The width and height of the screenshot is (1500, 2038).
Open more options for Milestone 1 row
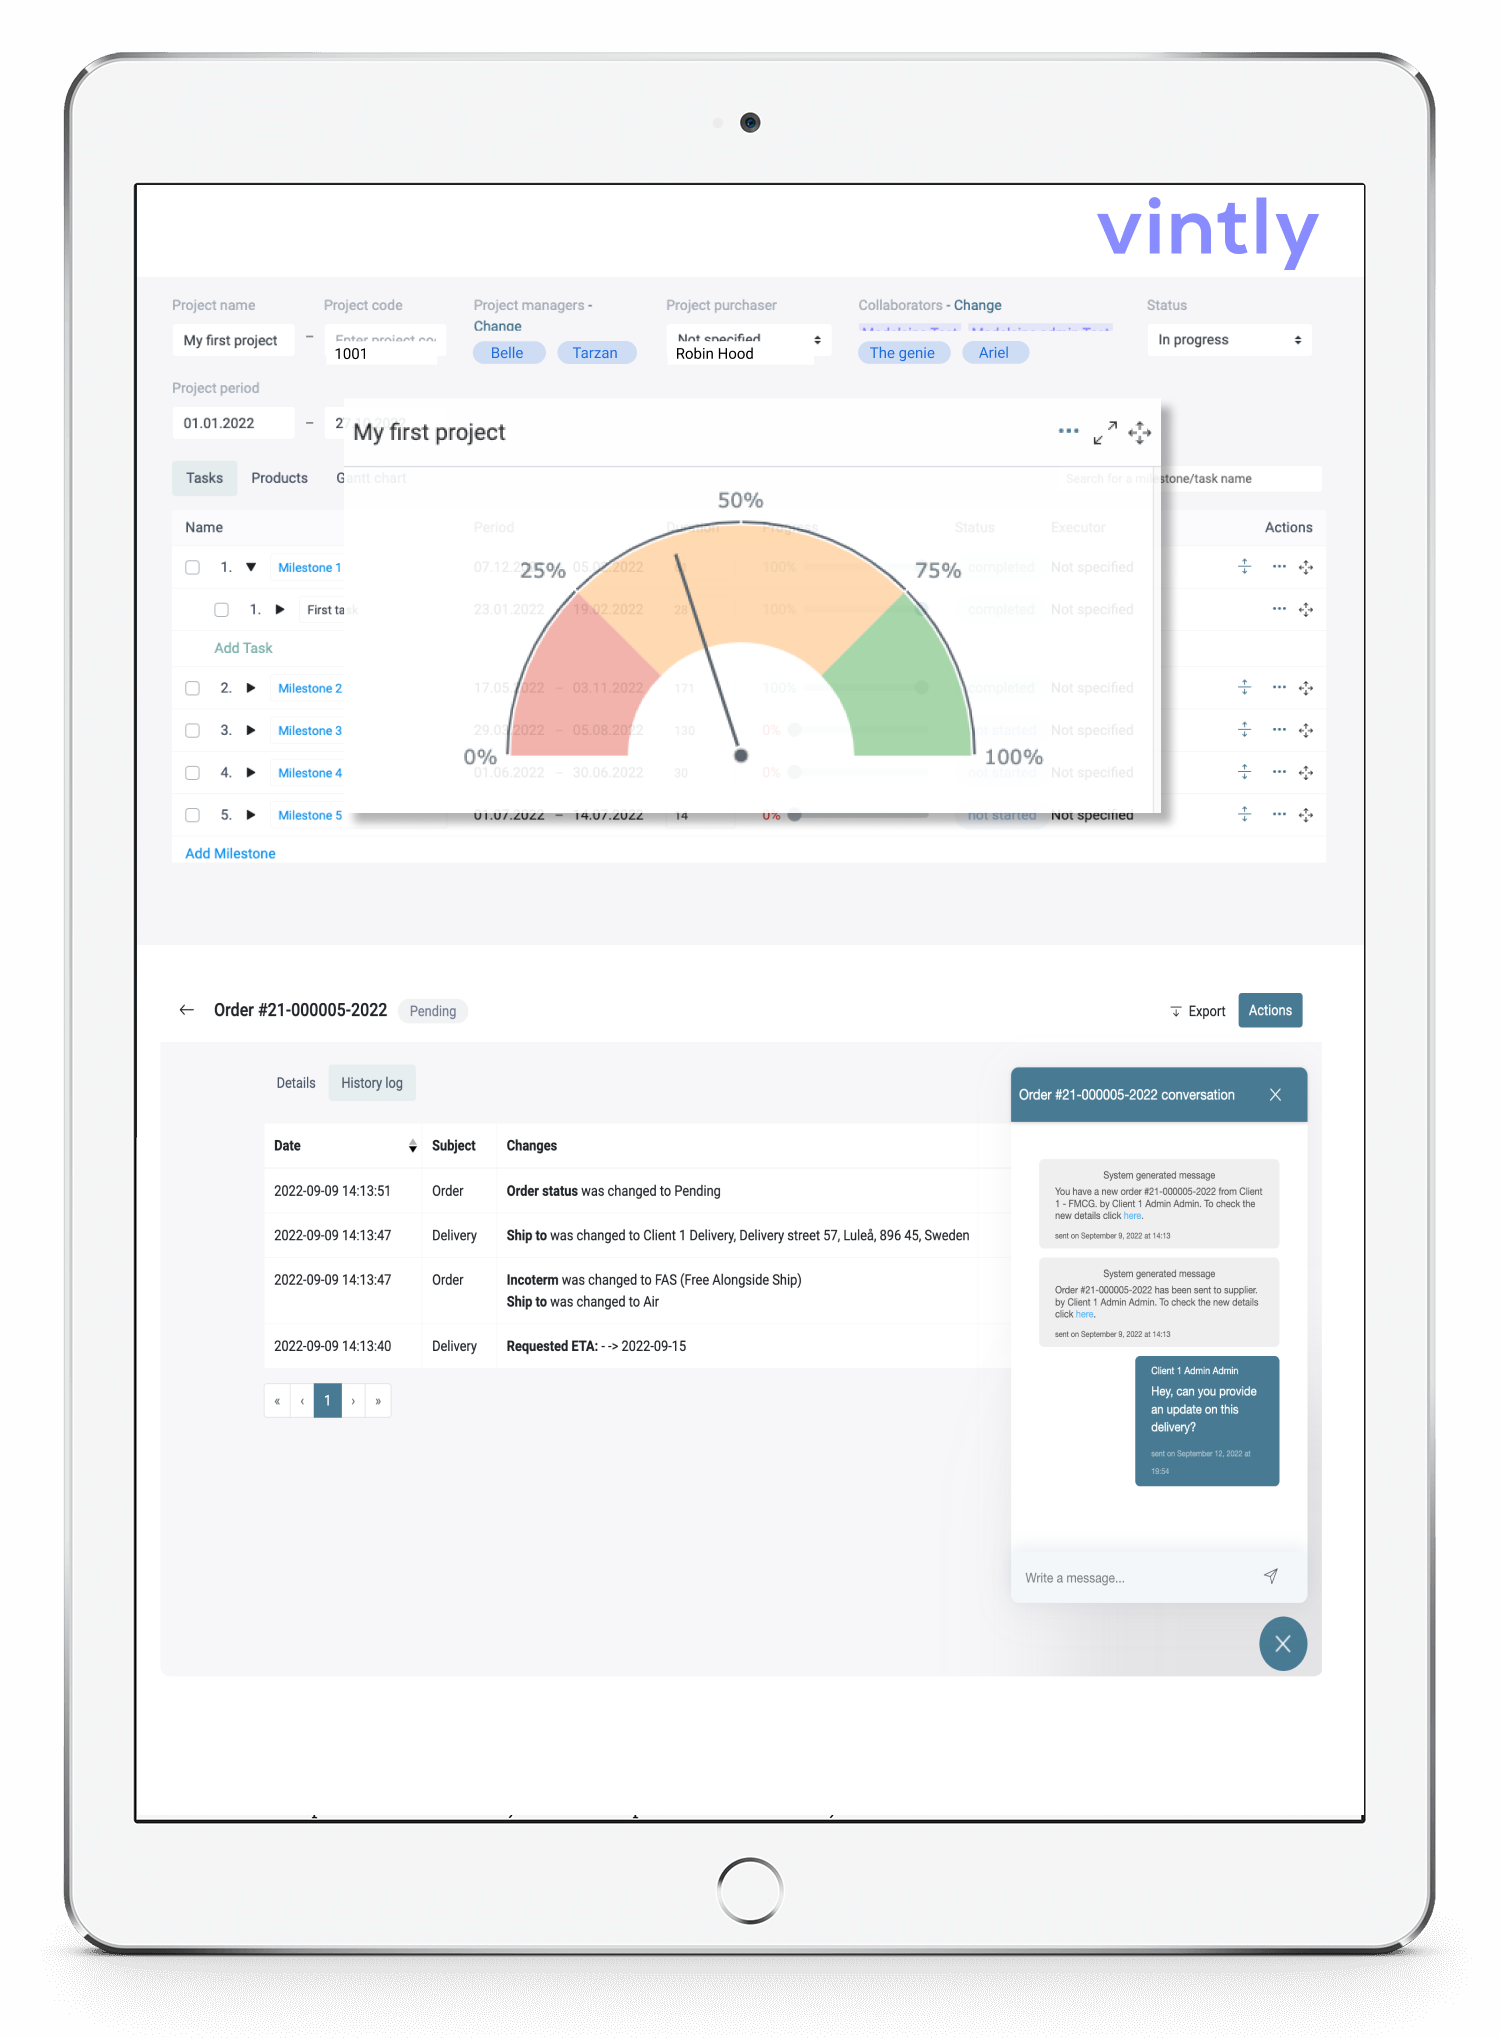click(1279, 567)
